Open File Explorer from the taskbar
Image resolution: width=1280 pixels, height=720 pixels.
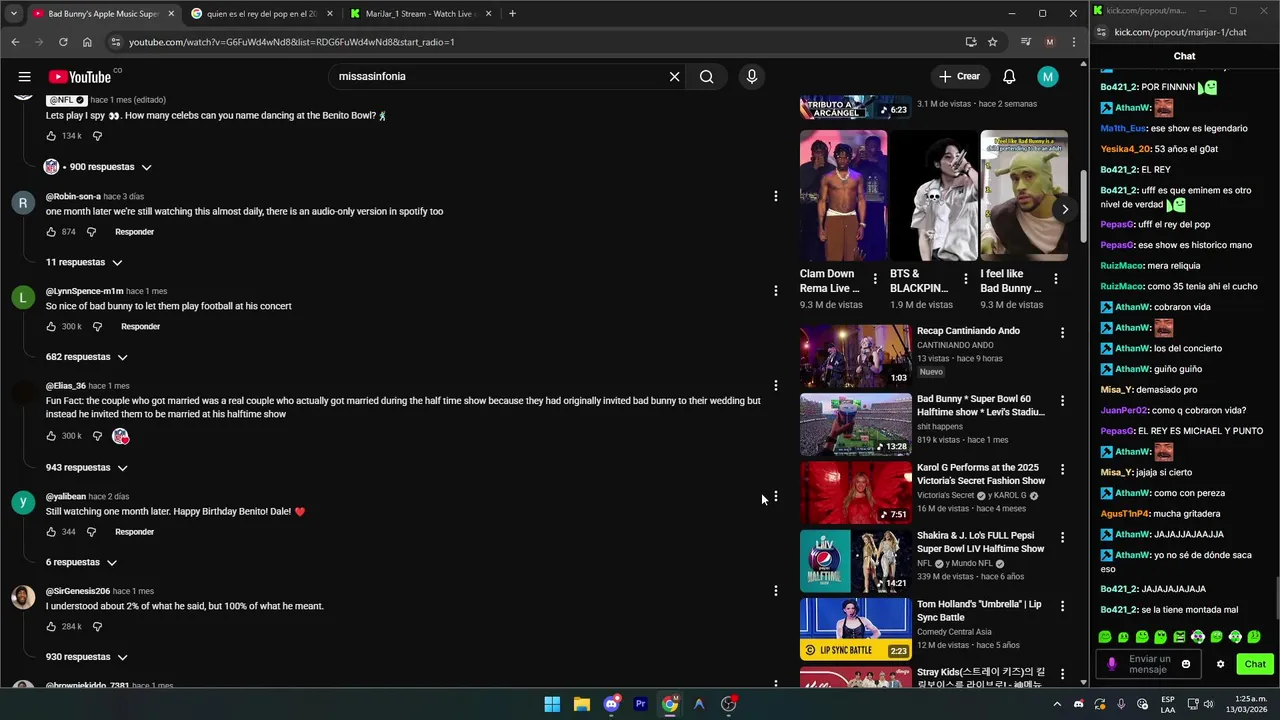581,704
